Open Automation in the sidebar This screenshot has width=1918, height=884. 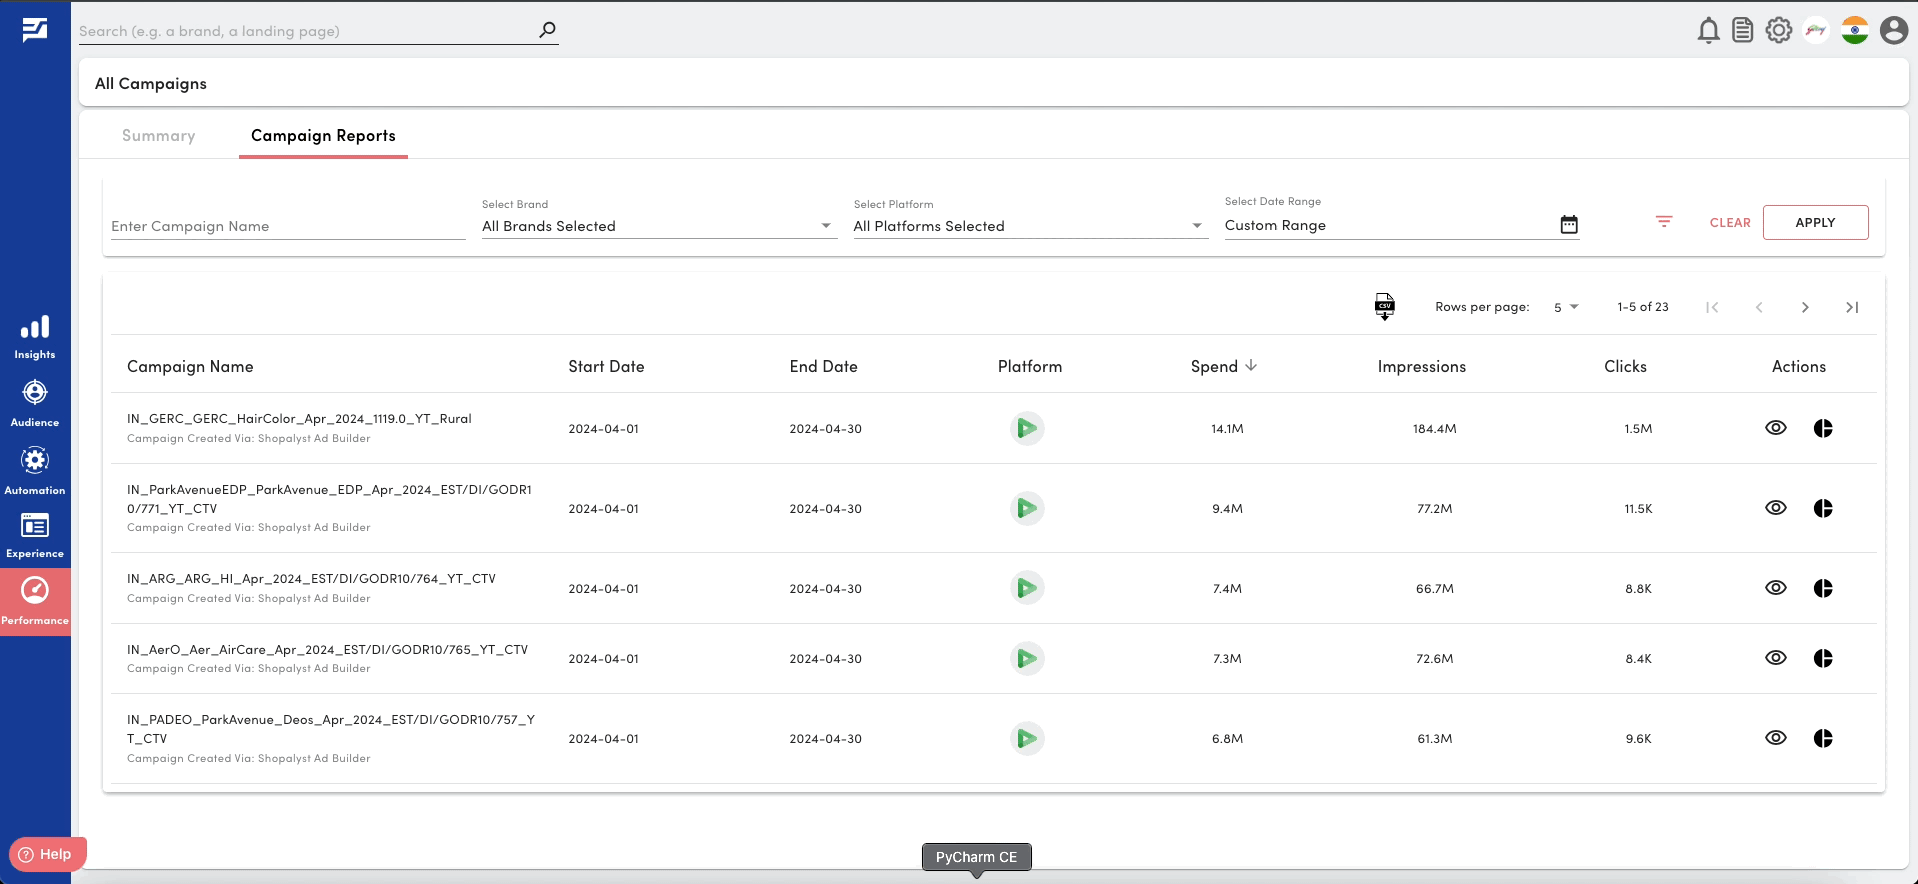point(35,471)
